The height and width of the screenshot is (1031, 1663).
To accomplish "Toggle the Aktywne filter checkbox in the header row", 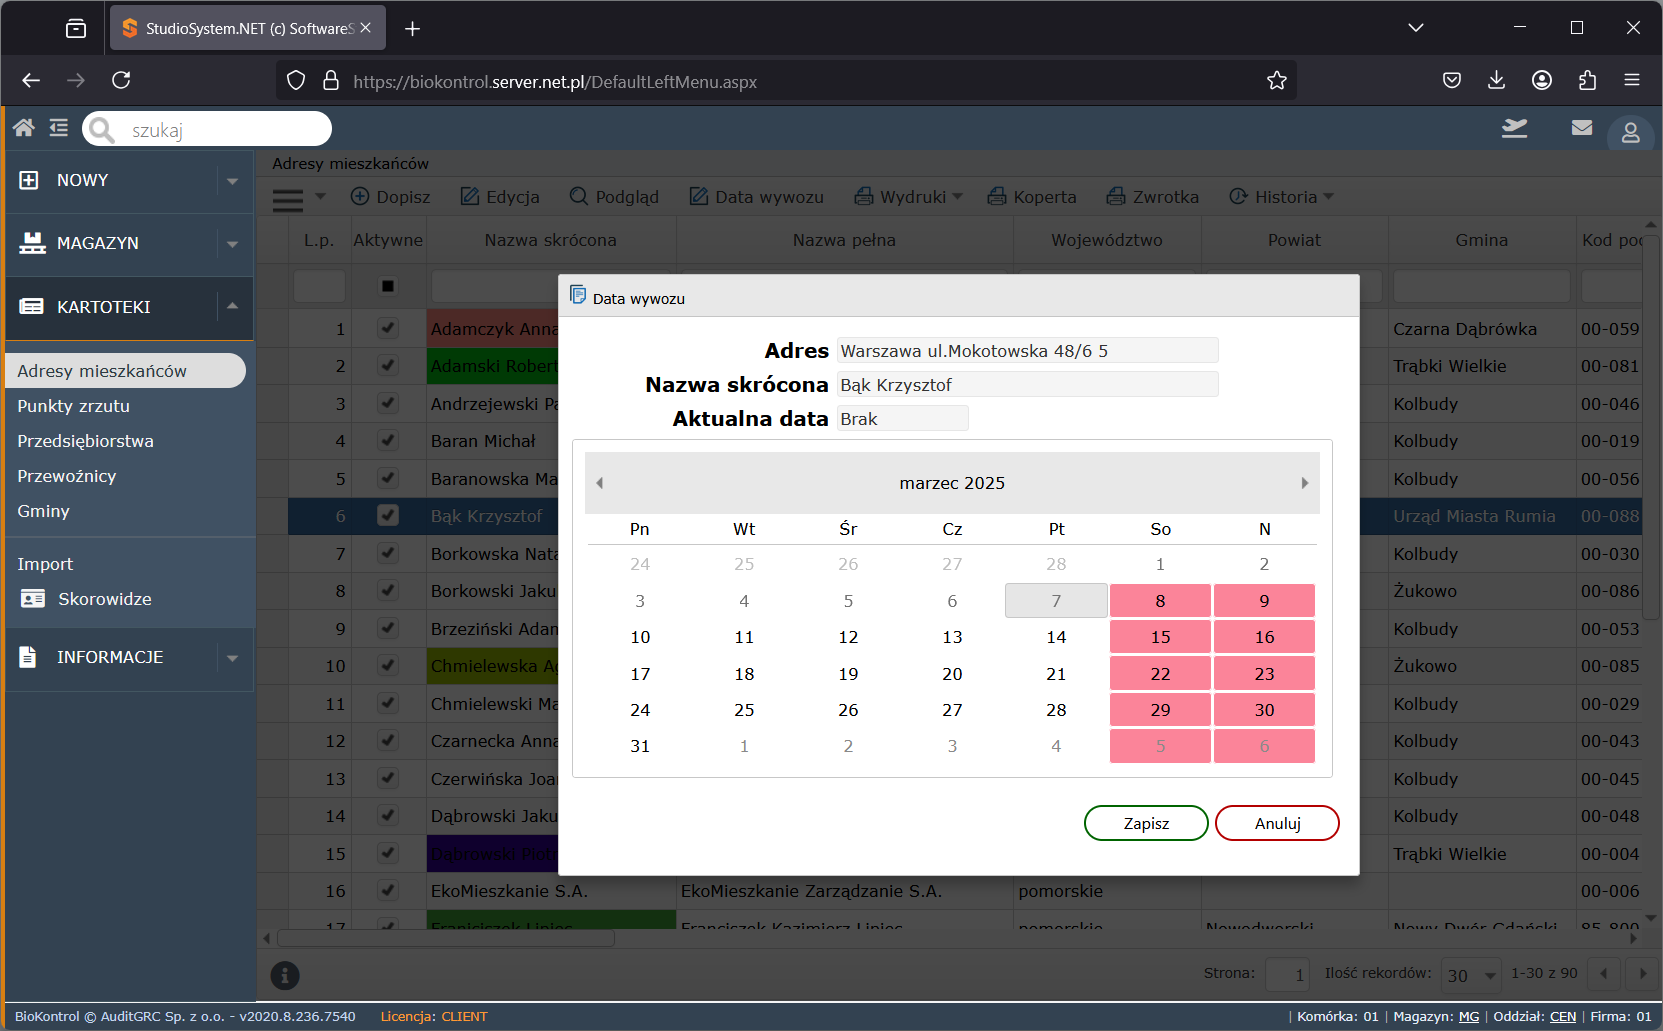I will (388, 286).
